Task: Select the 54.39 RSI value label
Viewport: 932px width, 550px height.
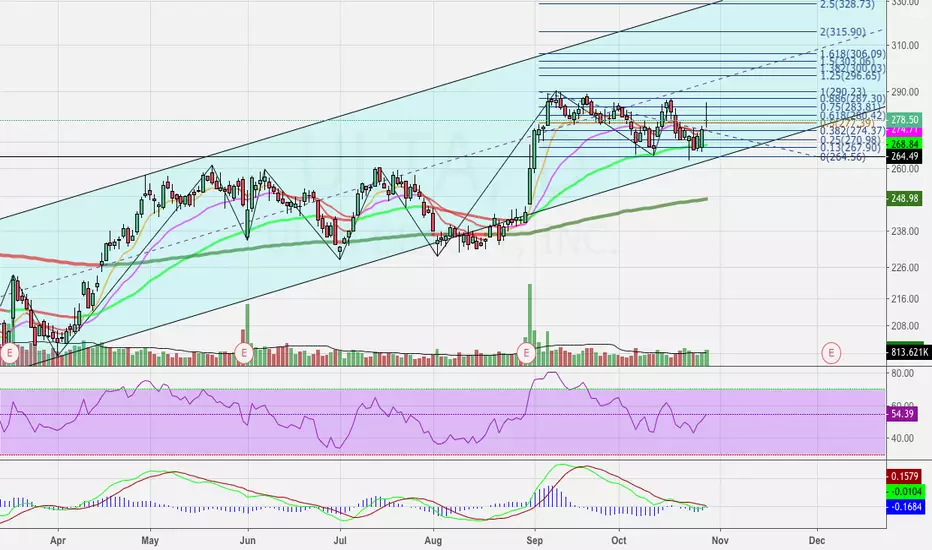Action: (x=902, y=413)
